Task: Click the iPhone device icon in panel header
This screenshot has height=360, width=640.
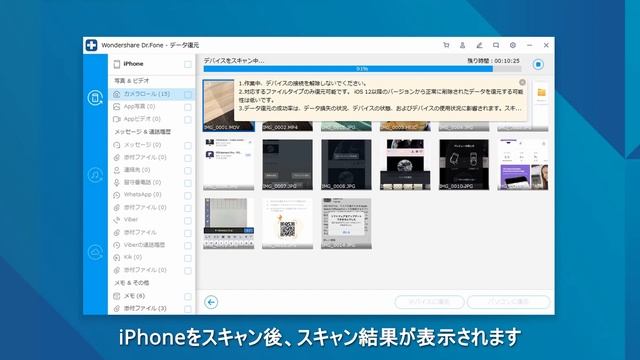Action: coord(117,64)
